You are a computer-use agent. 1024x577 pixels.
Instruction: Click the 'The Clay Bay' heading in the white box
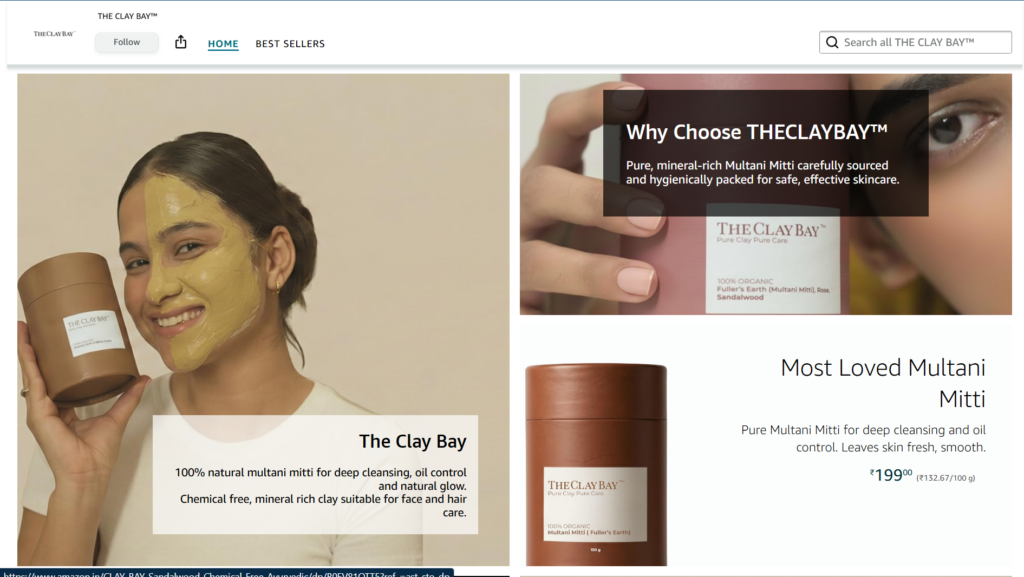click(413, 442)
